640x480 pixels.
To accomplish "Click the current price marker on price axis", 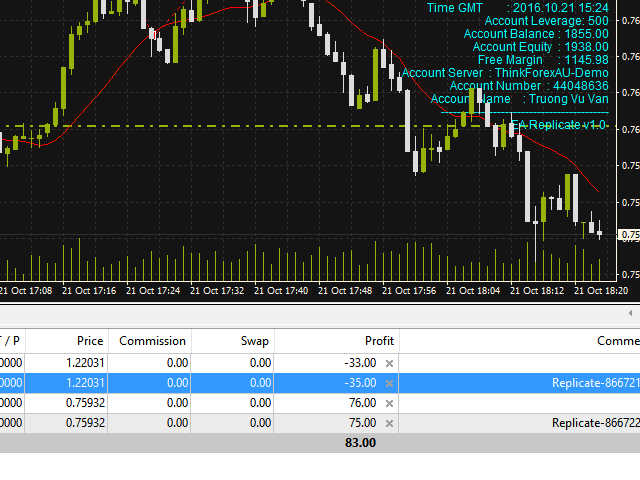I will point(629,235).
